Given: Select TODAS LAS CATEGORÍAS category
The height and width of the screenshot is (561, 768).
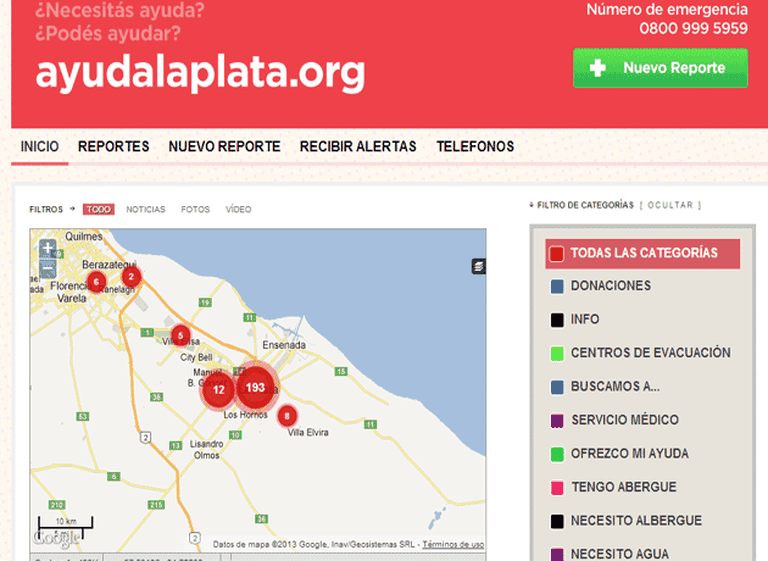Looking at the screenshot, I should pos(643,253).
